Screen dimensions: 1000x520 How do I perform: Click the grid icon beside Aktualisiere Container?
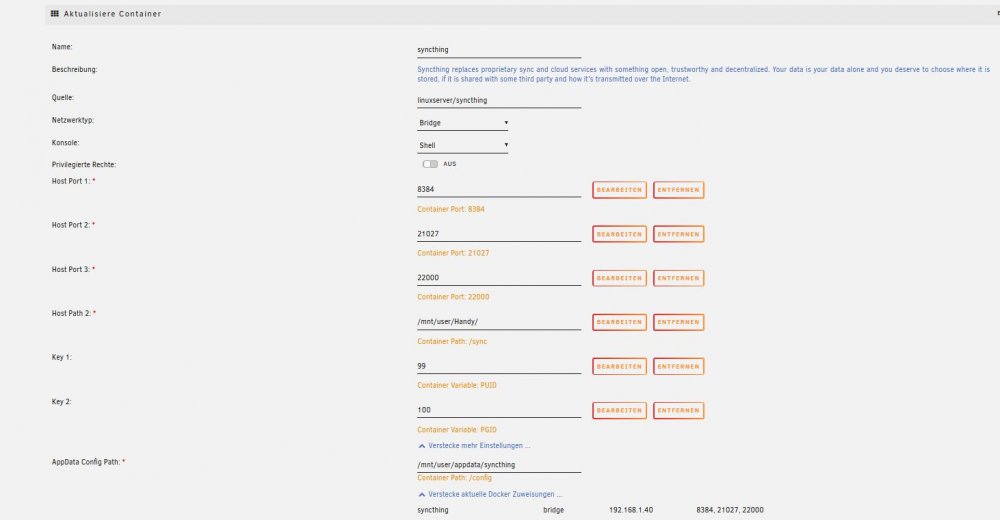pos(55,13)
